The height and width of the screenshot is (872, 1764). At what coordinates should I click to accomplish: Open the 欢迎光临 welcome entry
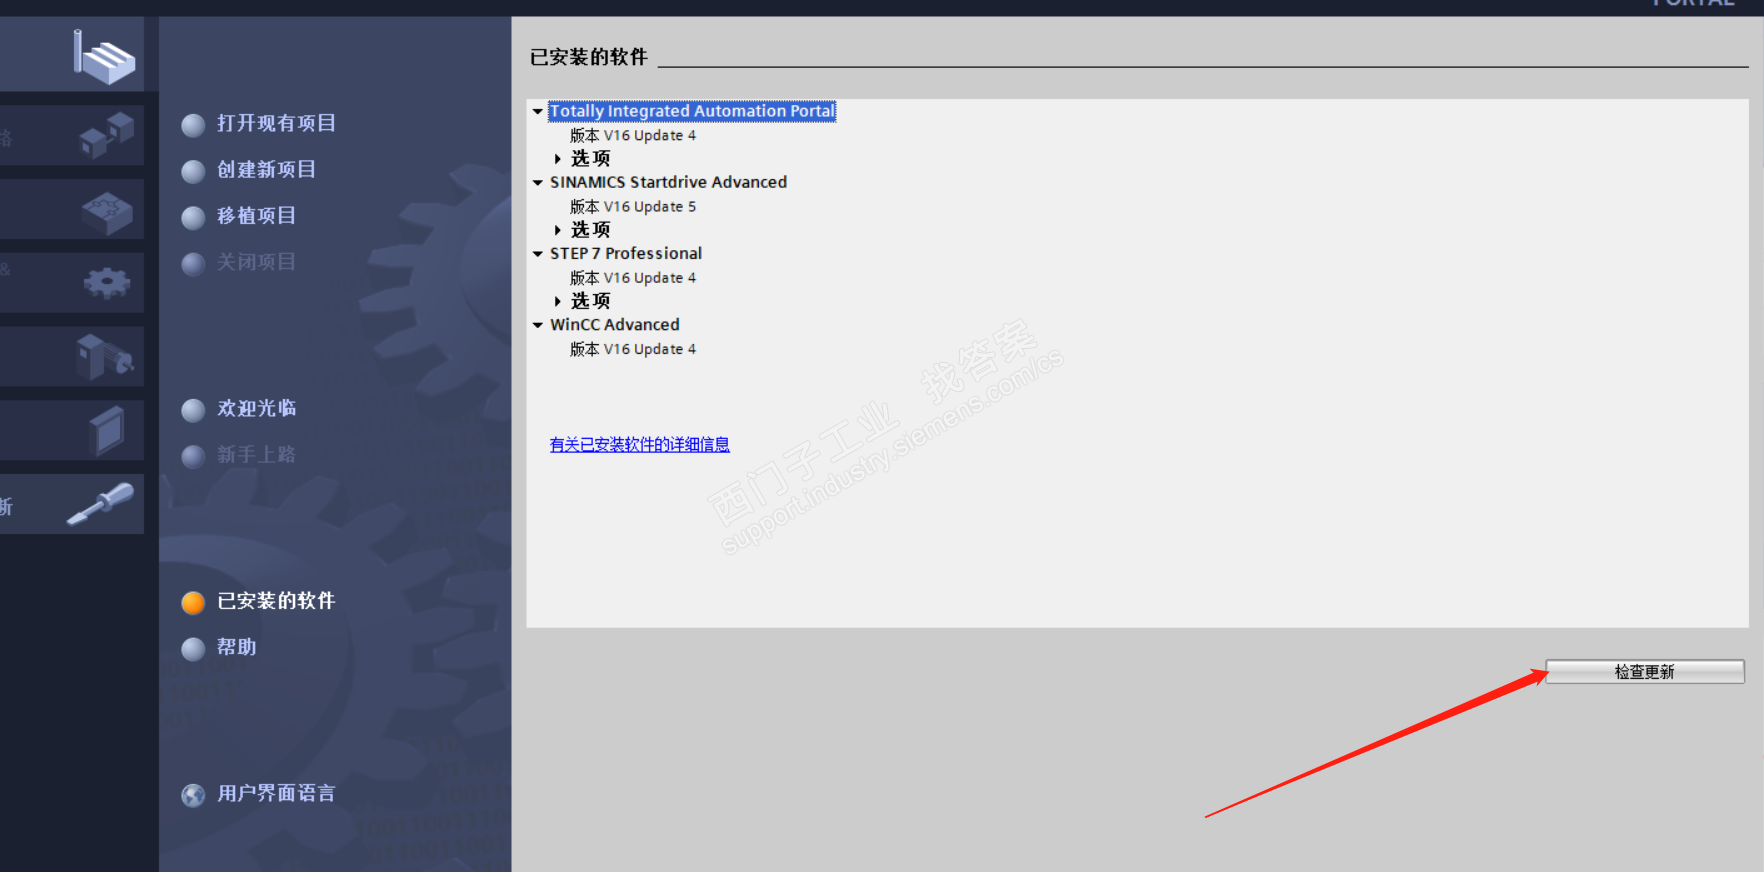[x=256, y=409]
